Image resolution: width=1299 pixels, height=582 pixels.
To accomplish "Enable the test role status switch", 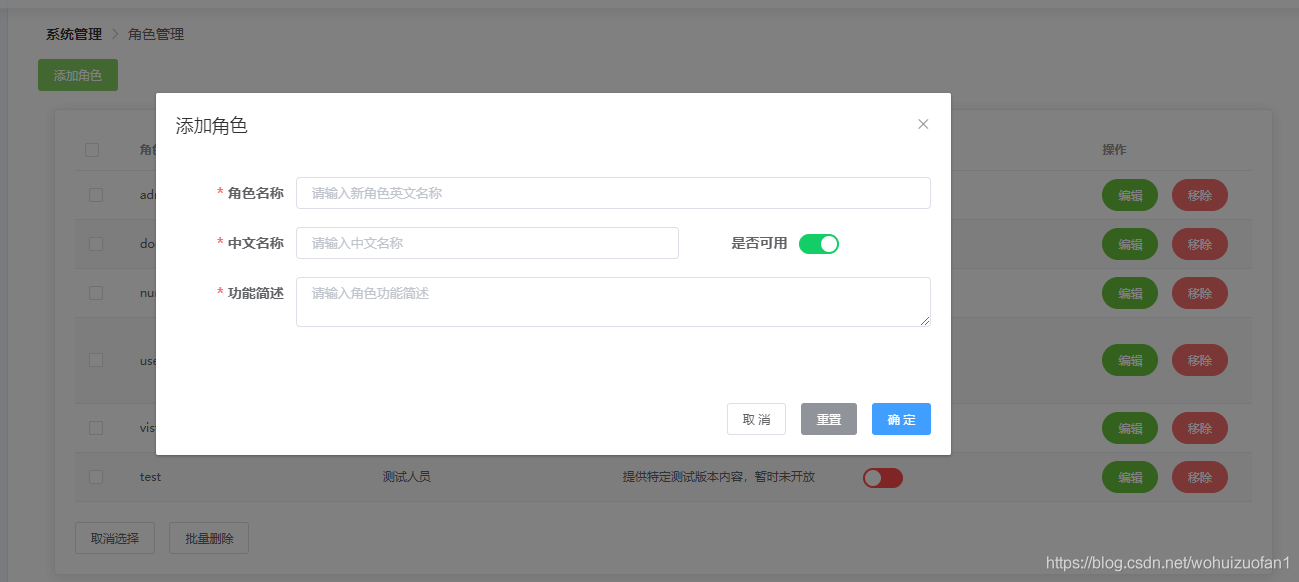I will pos(882,478).
